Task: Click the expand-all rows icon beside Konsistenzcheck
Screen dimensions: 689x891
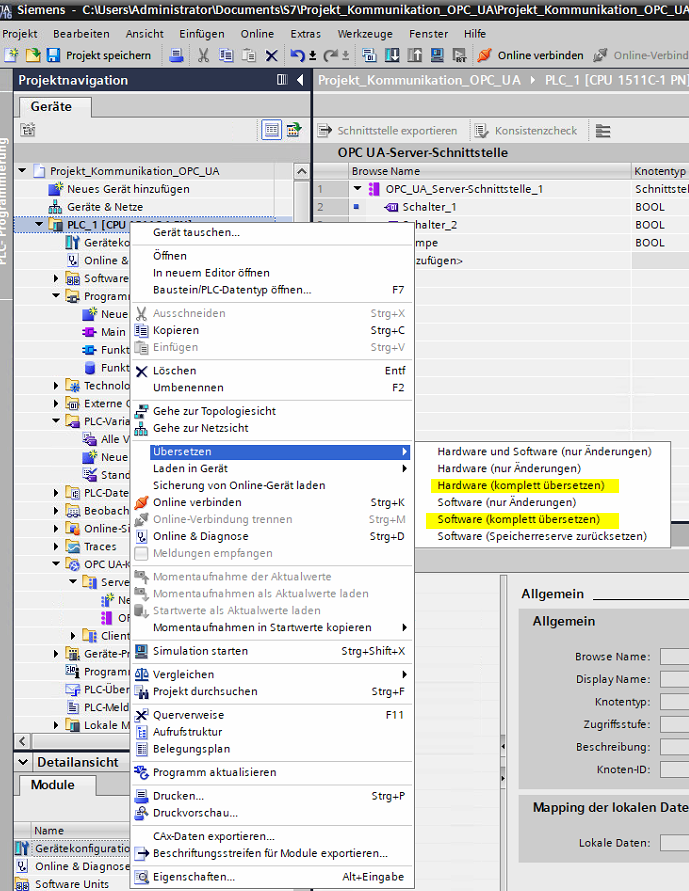Action: (x=603, y=131)
